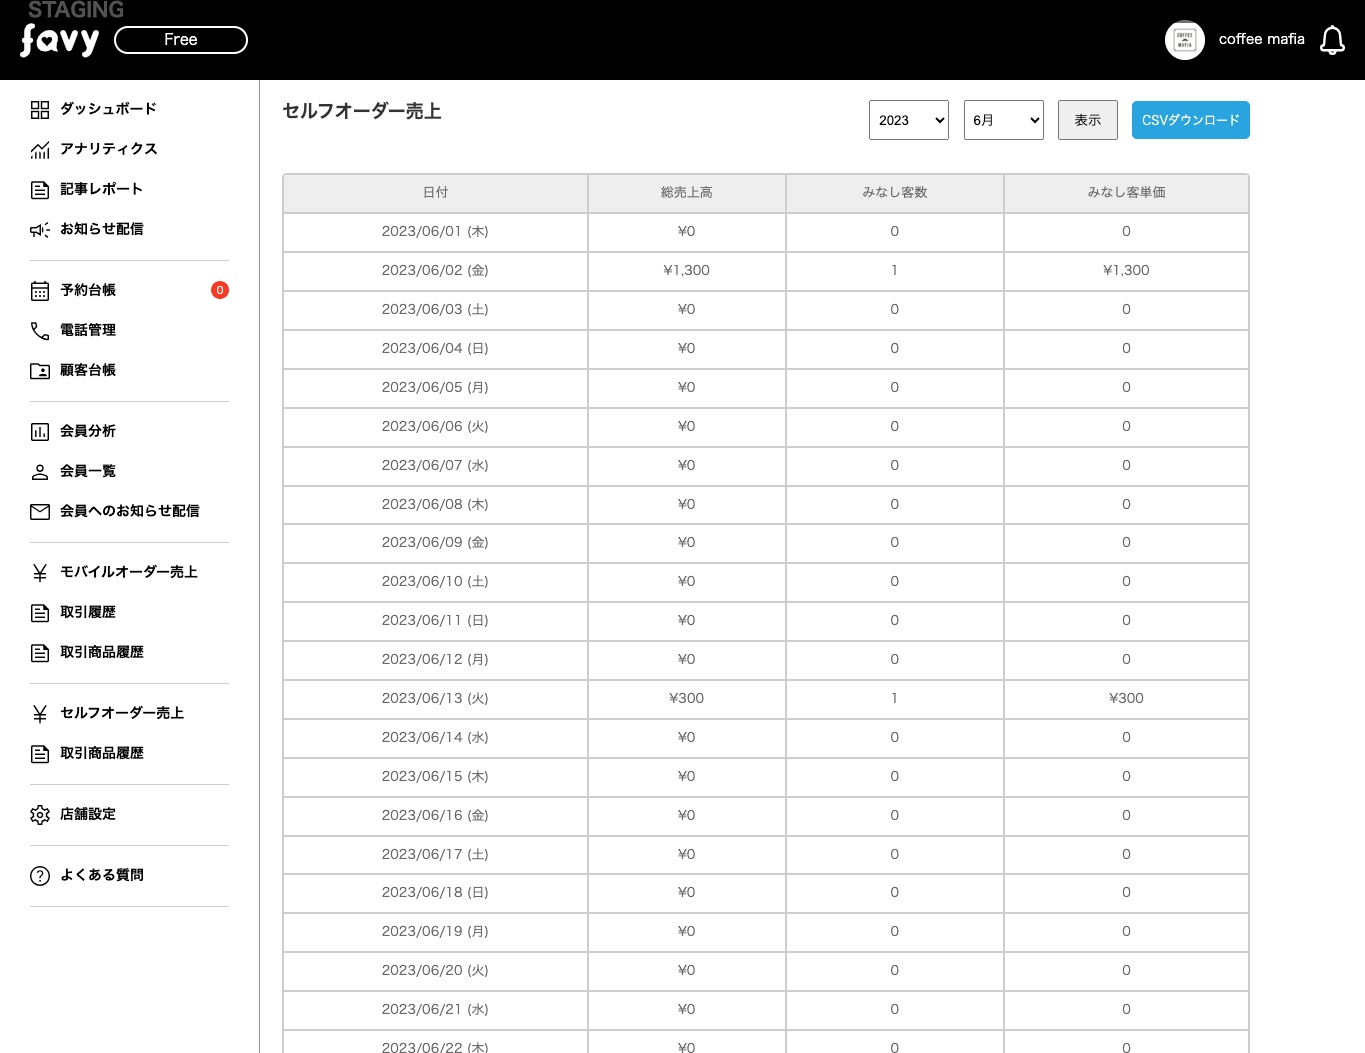Open セルフオーダー売上 sidebar item
1365x1053 pixels.
[x=122, y=713]
